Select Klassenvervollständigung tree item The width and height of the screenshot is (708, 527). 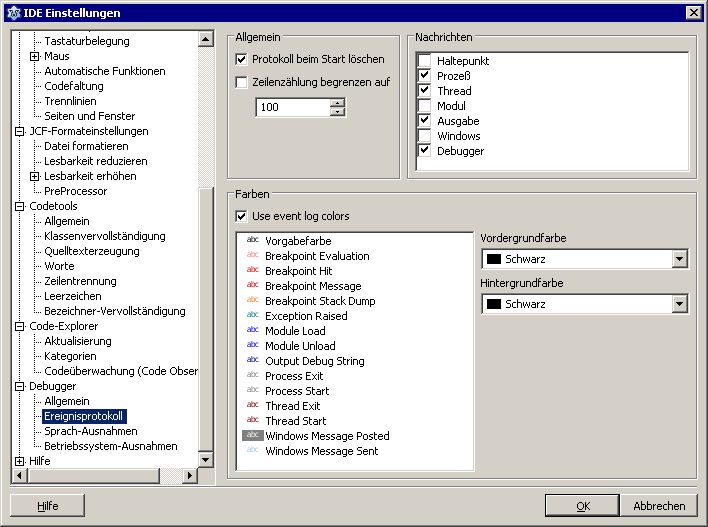pos(104,236)
